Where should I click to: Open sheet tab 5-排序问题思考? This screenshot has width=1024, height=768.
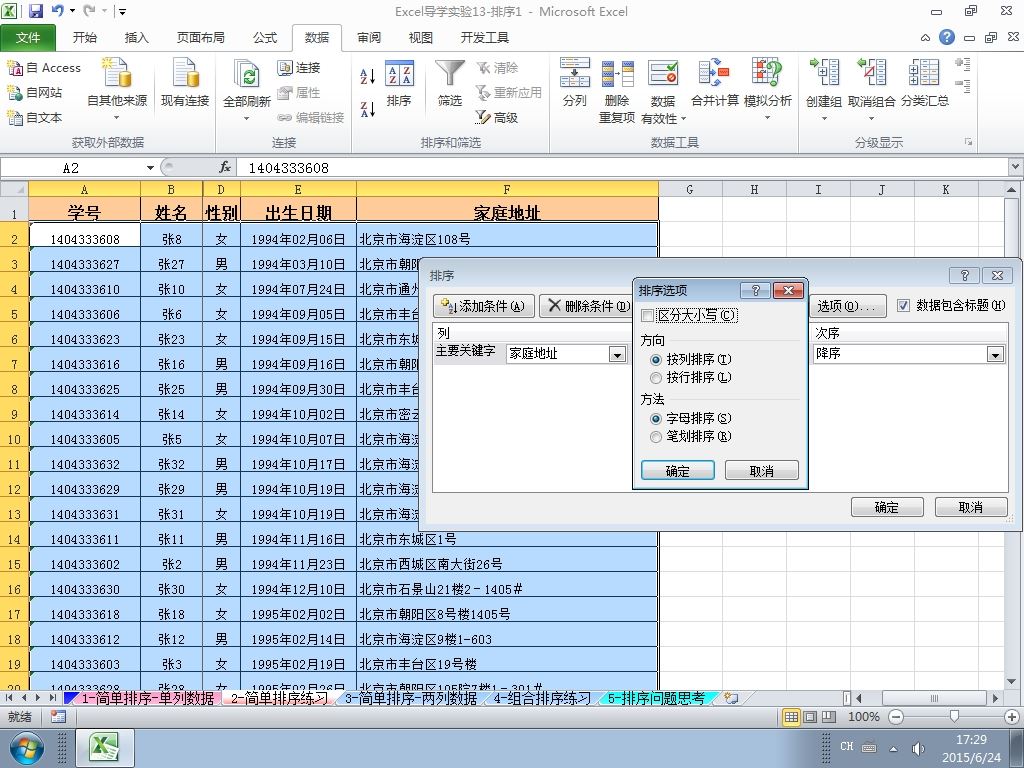(656, 698)
